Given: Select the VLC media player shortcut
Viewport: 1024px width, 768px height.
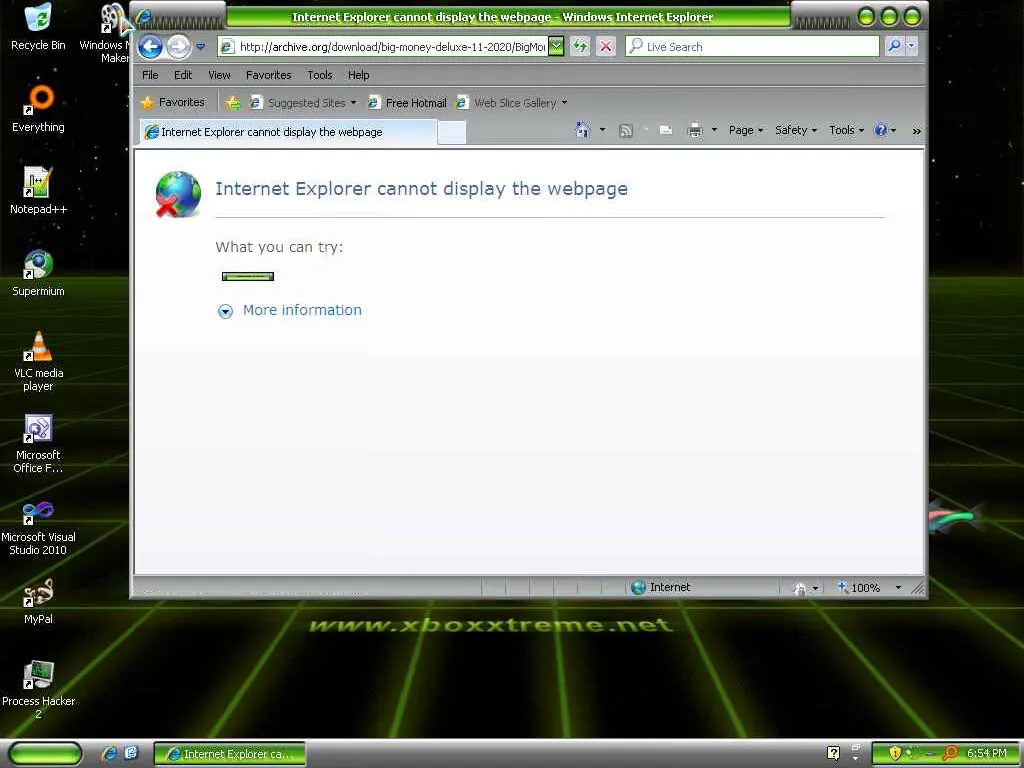Looking at the screenshot, I should [x=38, y=361].
